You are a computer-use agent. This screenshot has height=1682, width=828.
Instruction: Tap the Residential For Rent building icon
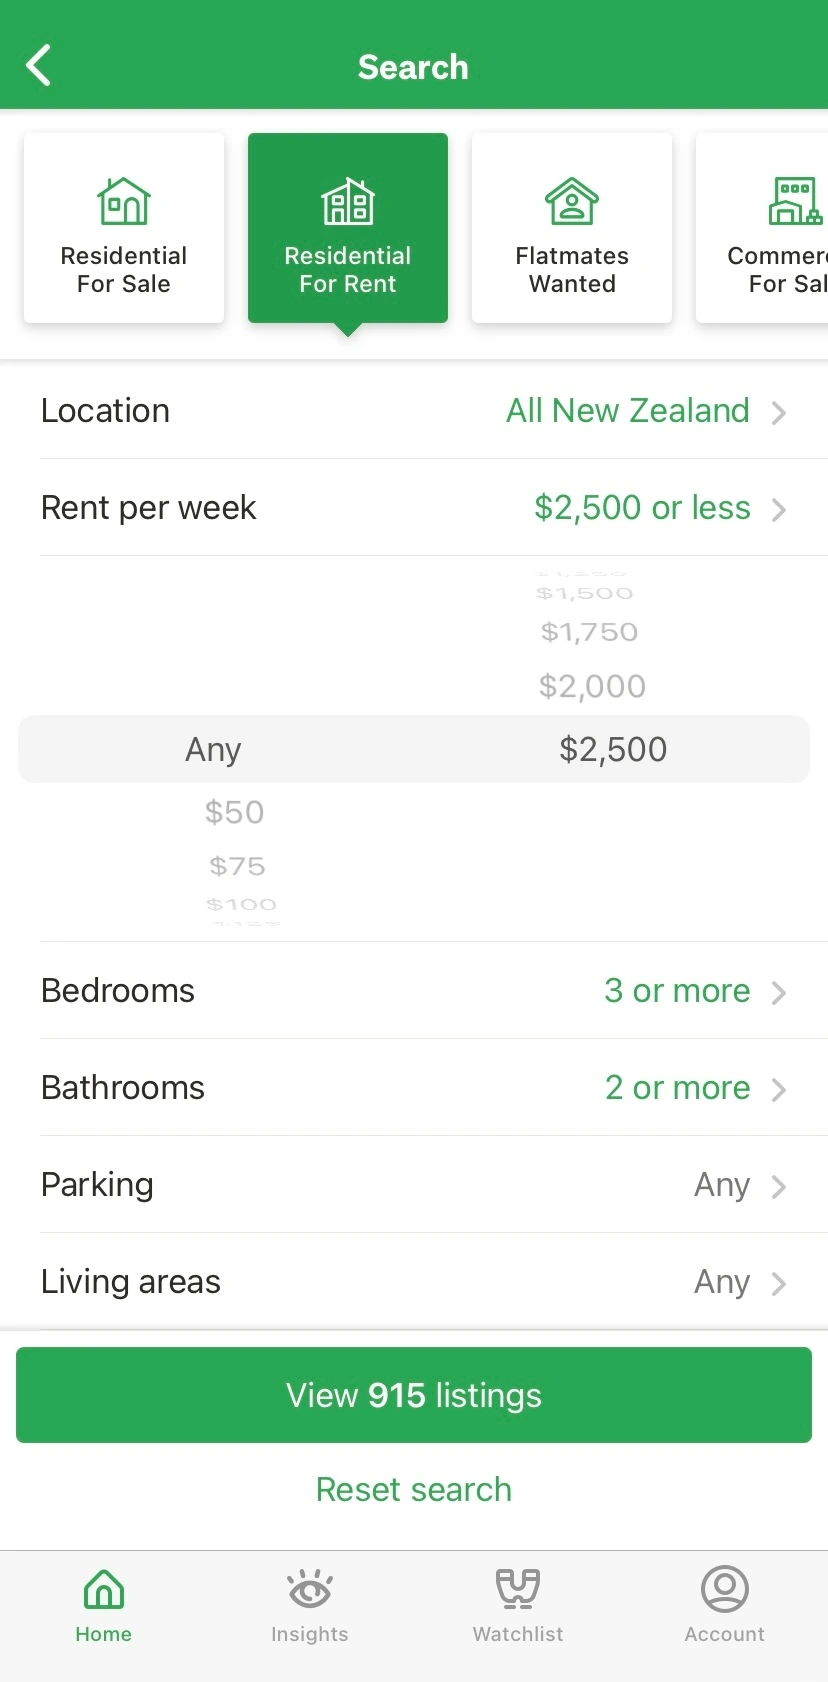point(347,201)
